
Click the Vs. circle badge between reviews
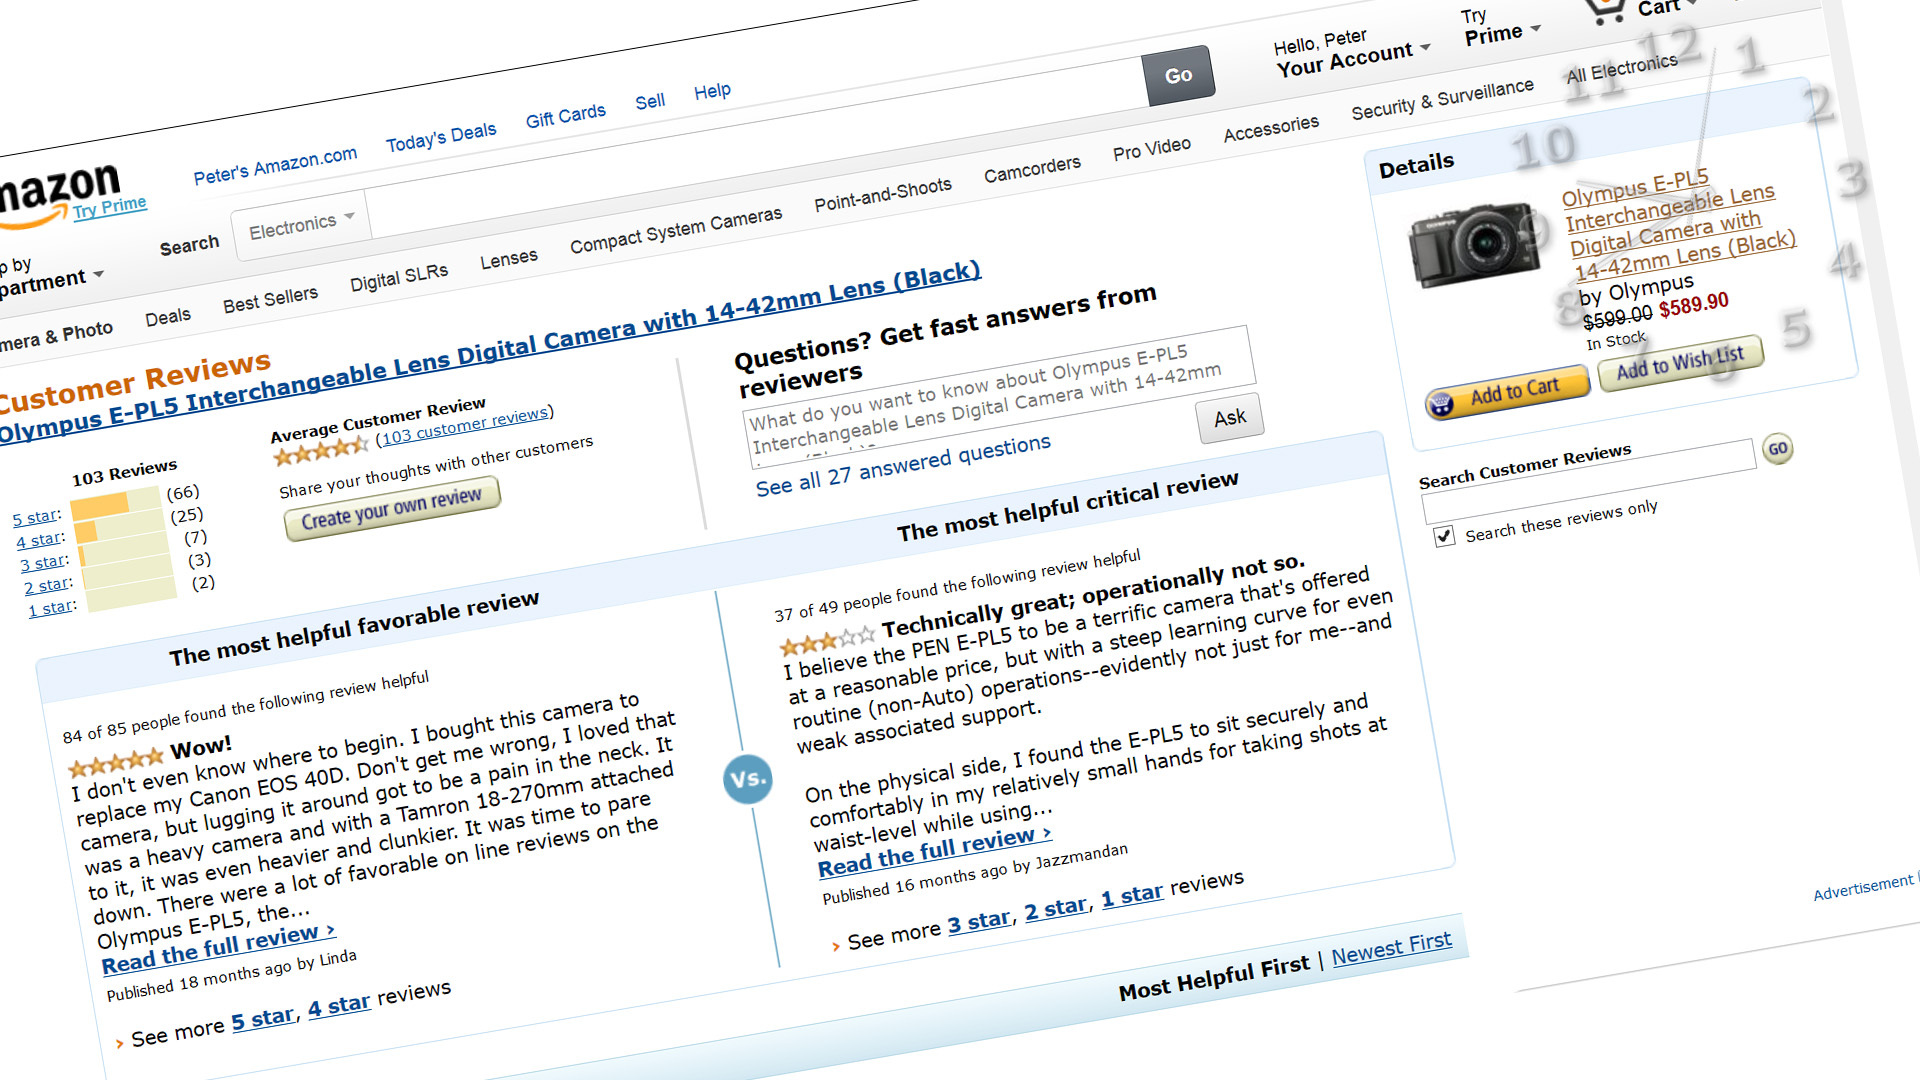(748, 780)
